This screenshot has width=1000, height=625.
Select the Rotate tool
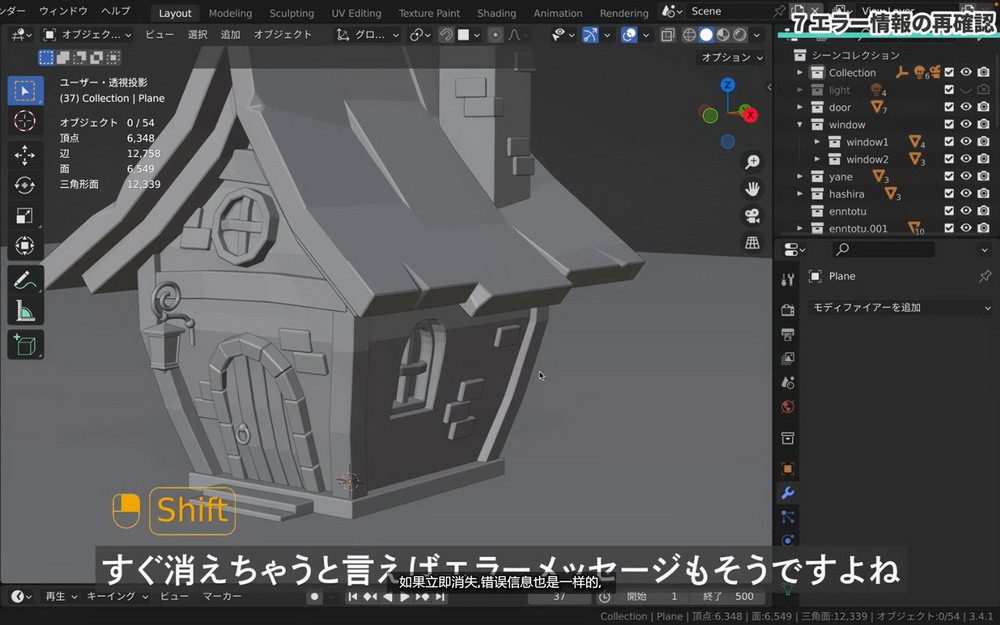click(x=25, y=185)
